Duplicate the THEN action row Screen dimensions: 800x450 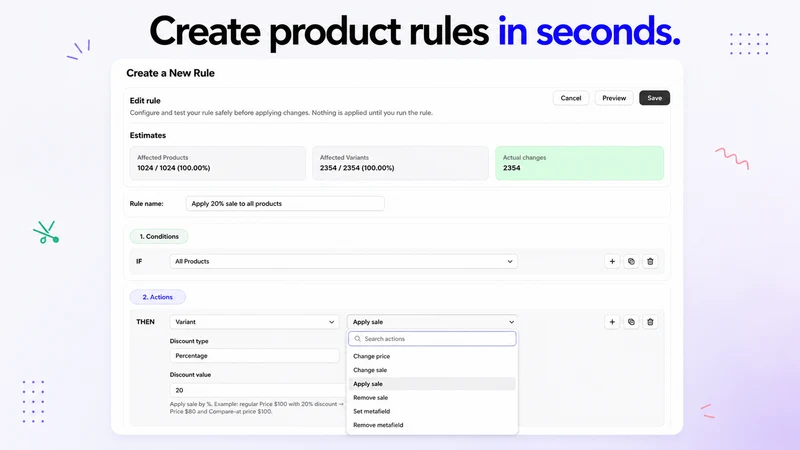(x=631, y=322)
